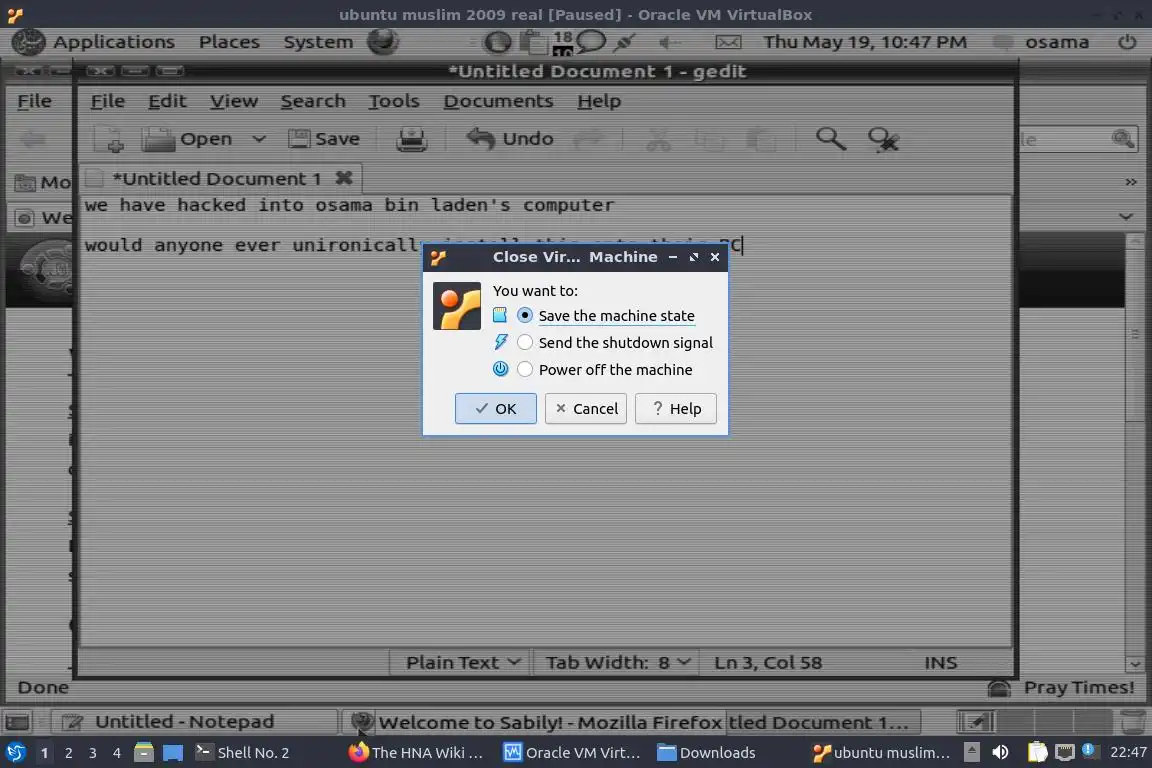The image size is (1152, 768).
Task: Open gedit Help menu
Action: (x=599, y=101)
